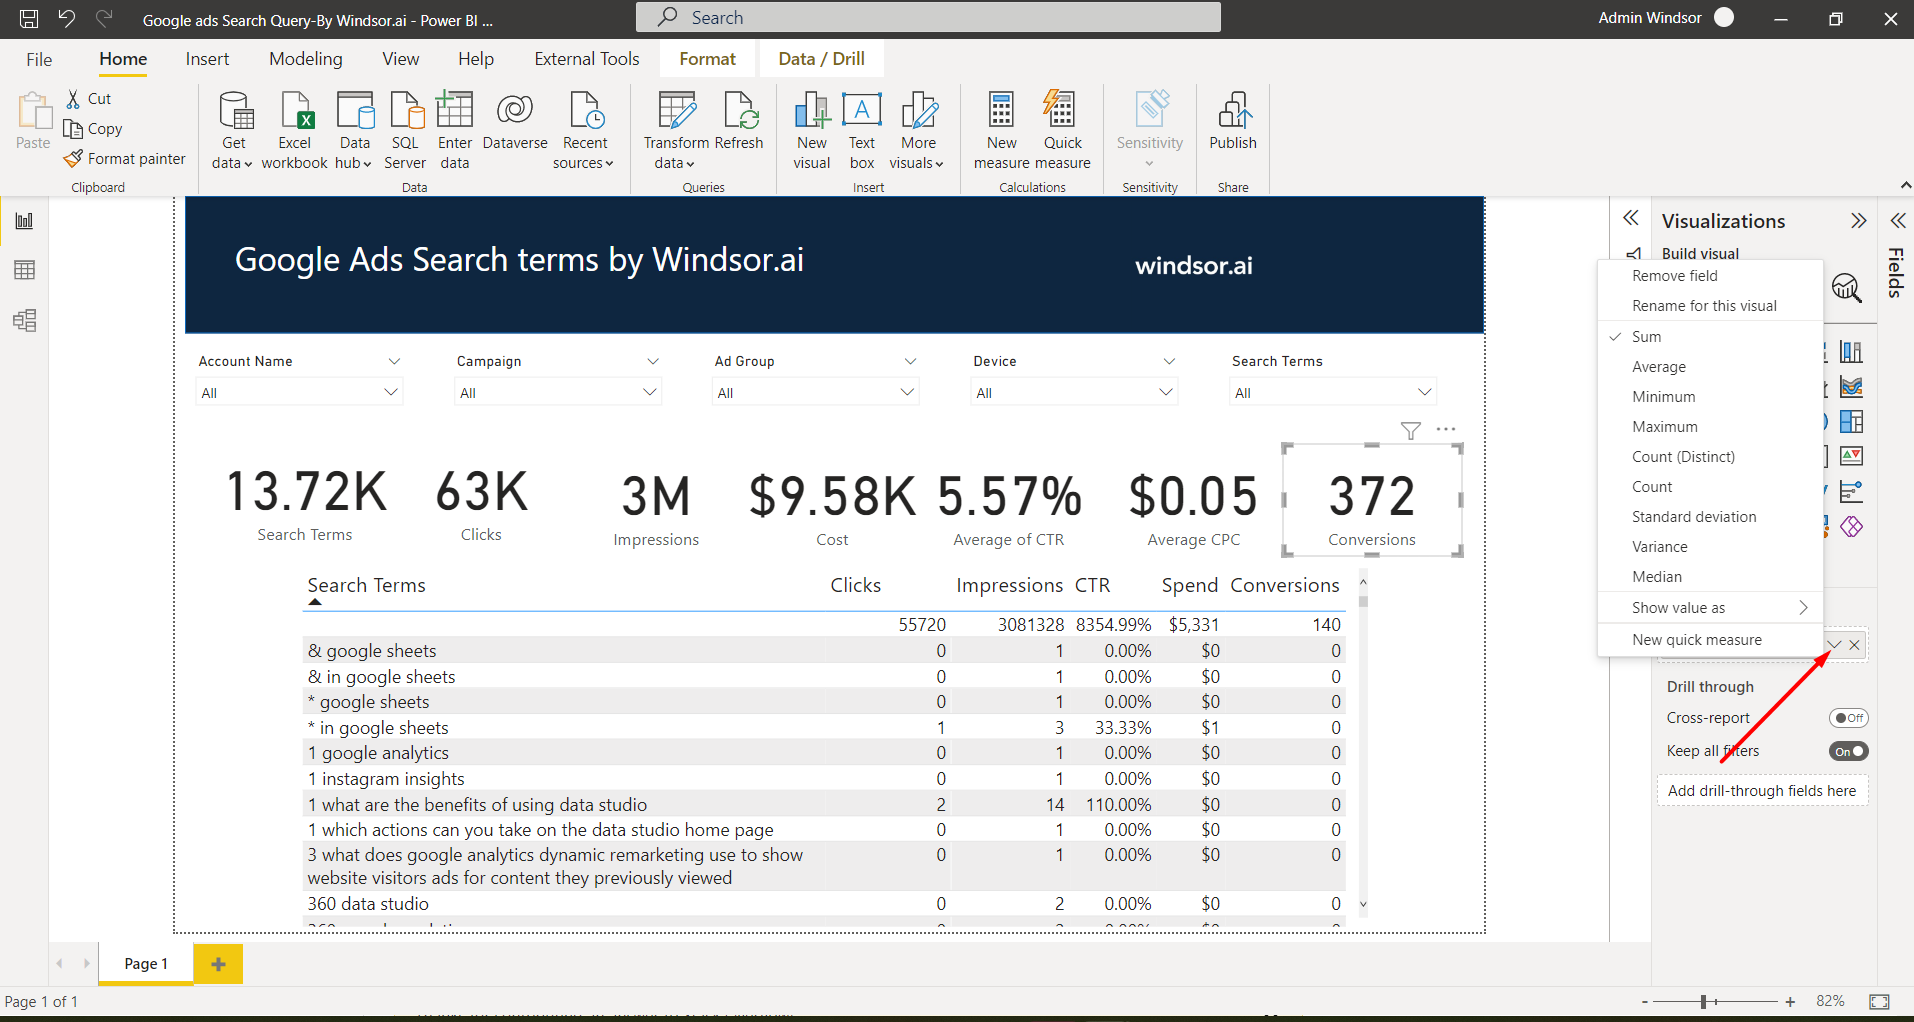Select the KPI visual icon
Image resolution: width=1914 pixels, height=1022 pixels.
[x=1852, y=457]
